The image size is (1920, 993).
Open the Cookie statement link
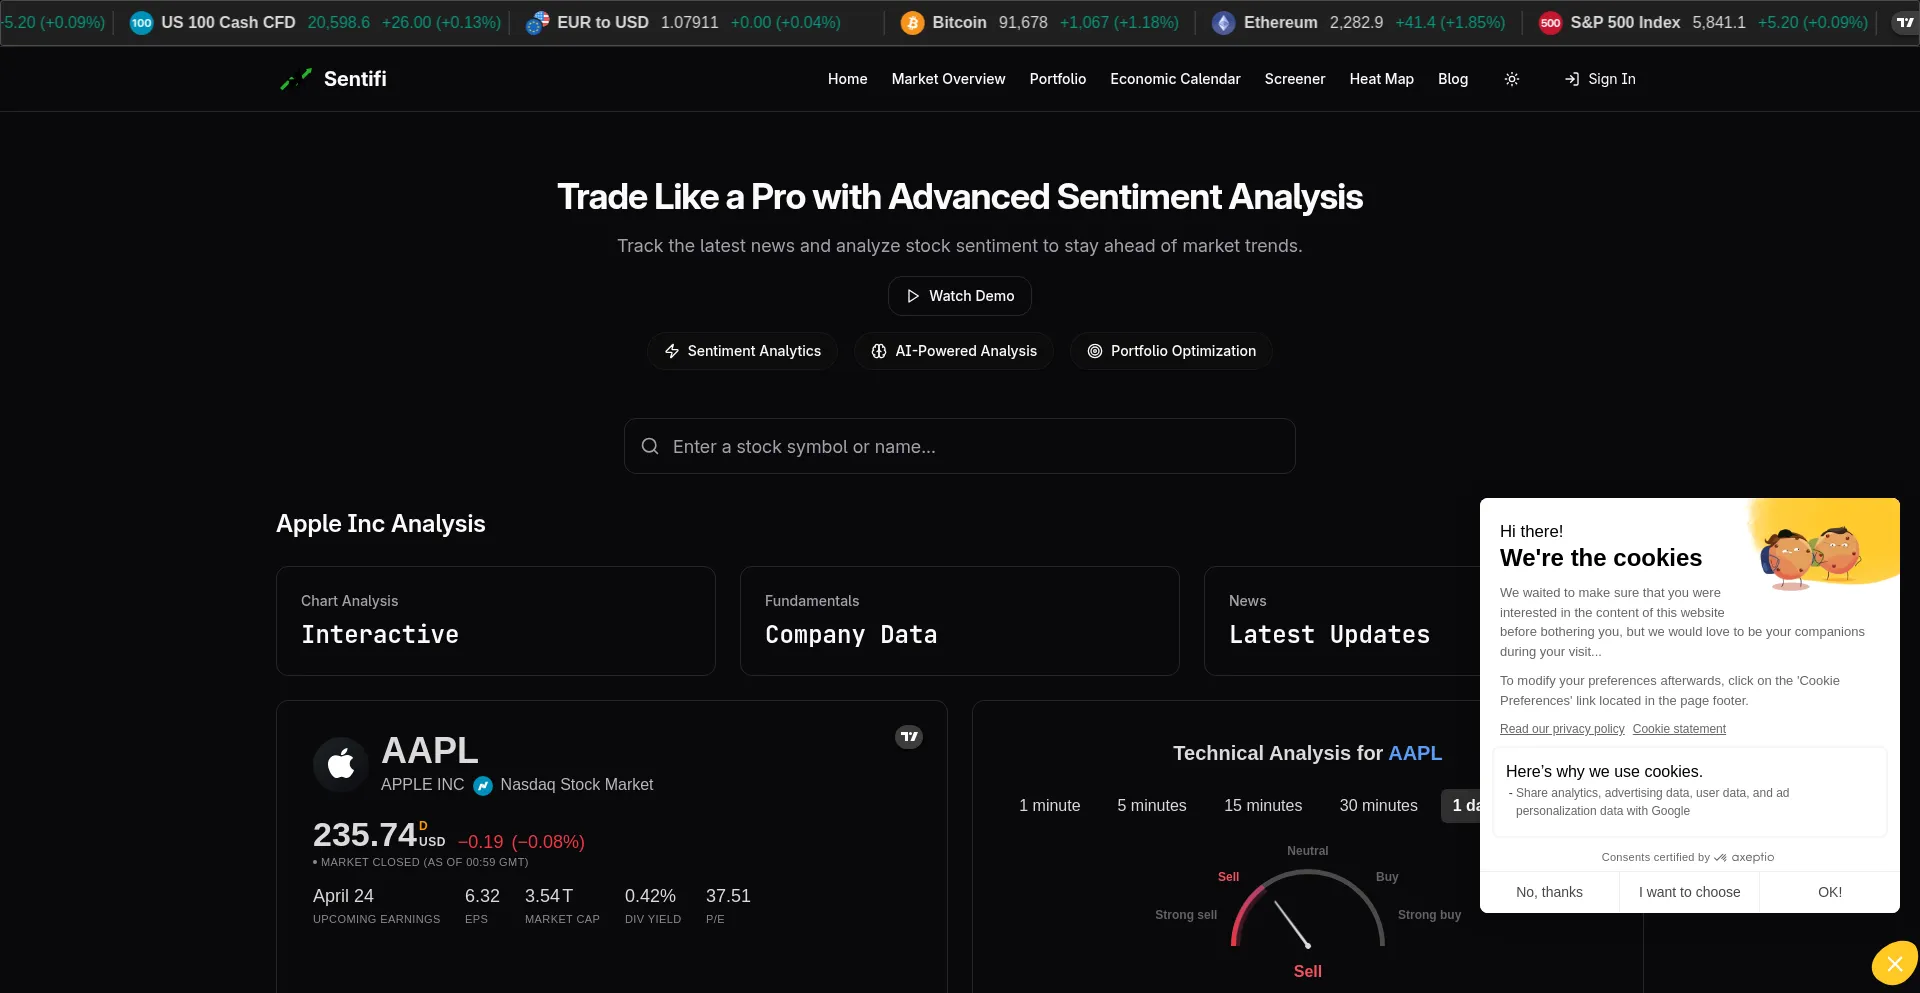click(x=1679, y=729)
